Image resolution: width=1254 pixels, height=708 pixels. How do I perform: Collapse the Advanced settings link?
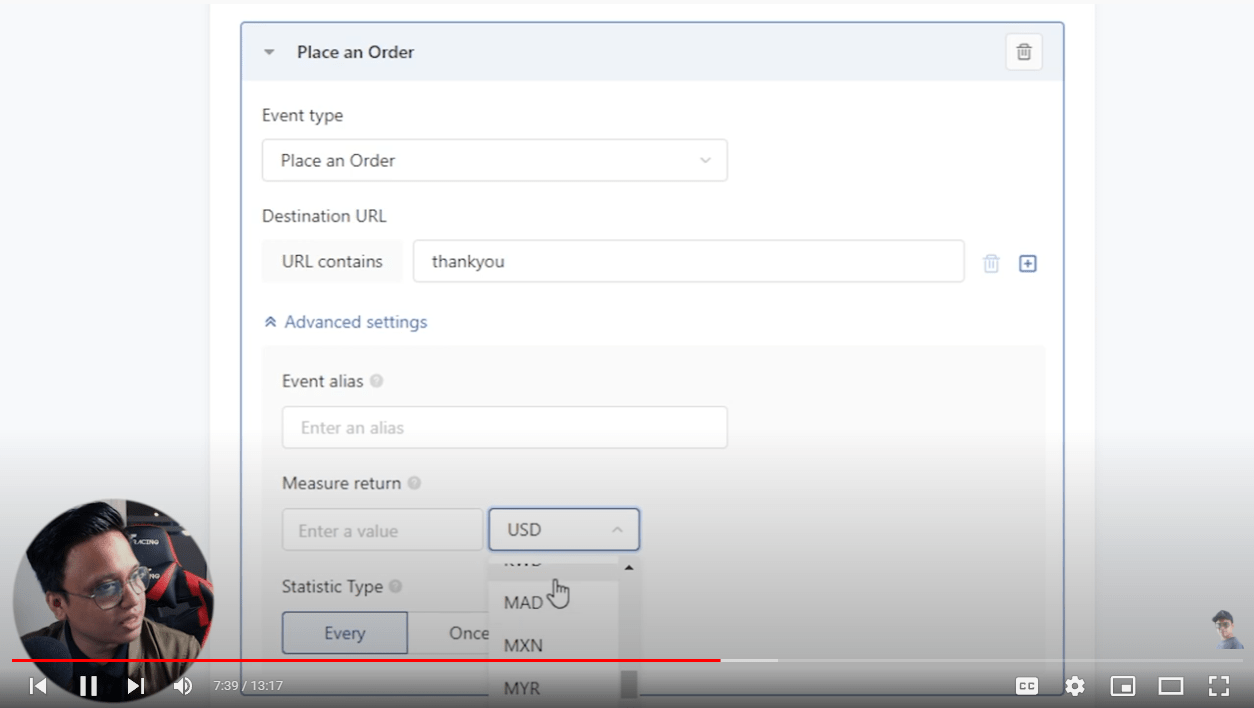[345, 322]
